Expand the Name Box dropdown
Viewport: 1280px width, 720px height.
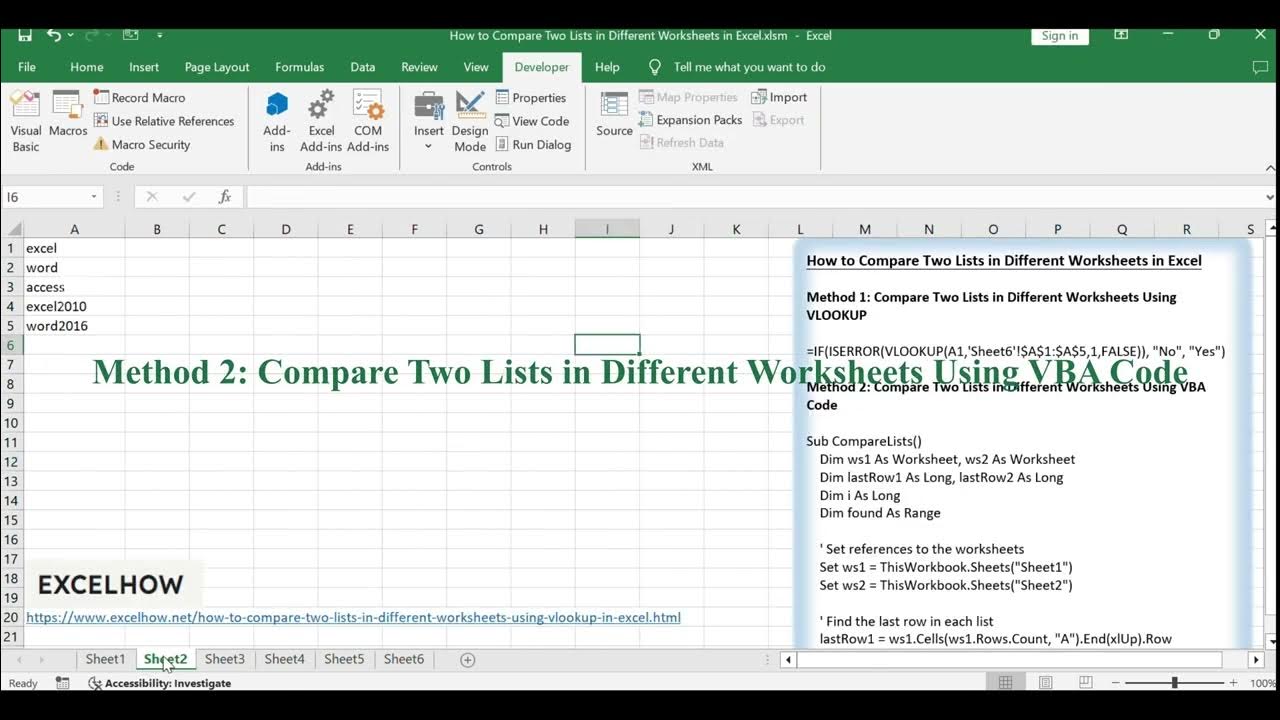tap(94, 197)
